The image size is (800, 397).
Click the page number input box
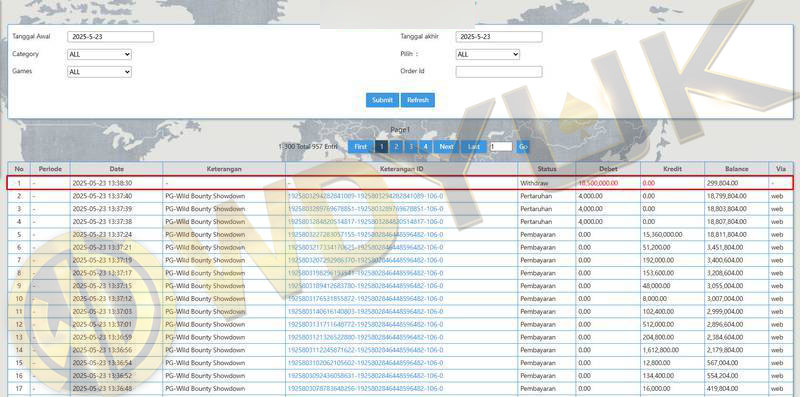pos(501,147)
